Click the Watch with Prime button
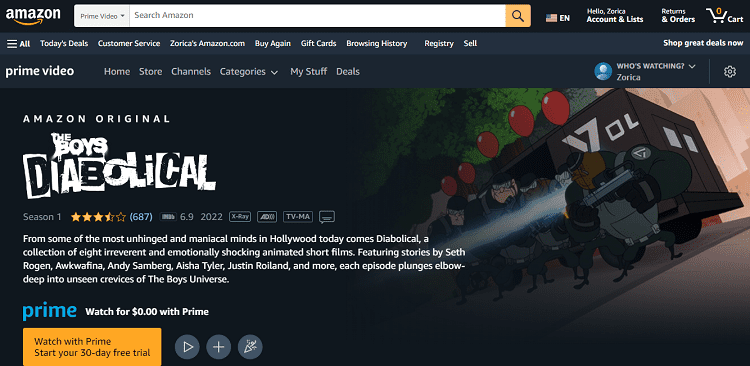The width and height of the screenshot is (750, 366). pos(92,347)
